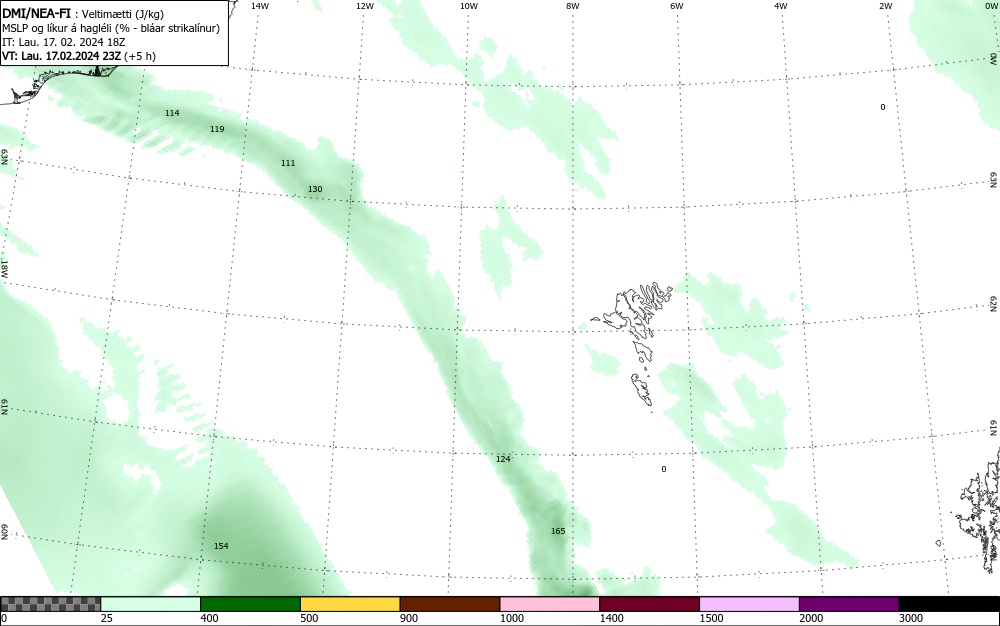Click the 63N latitude label on left edge
1000x626 pixels.
4,157
